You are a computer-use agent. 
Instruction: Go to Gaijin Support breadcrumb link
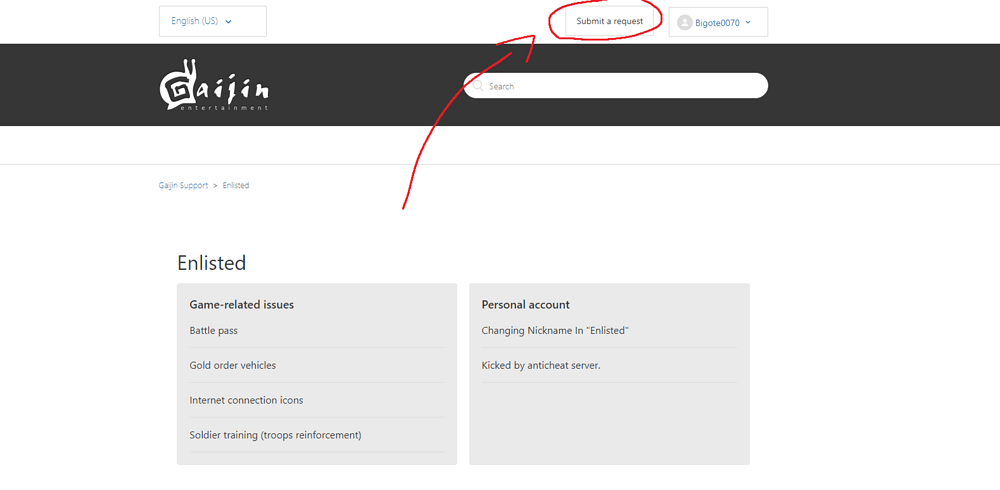[x=183, y=185]
